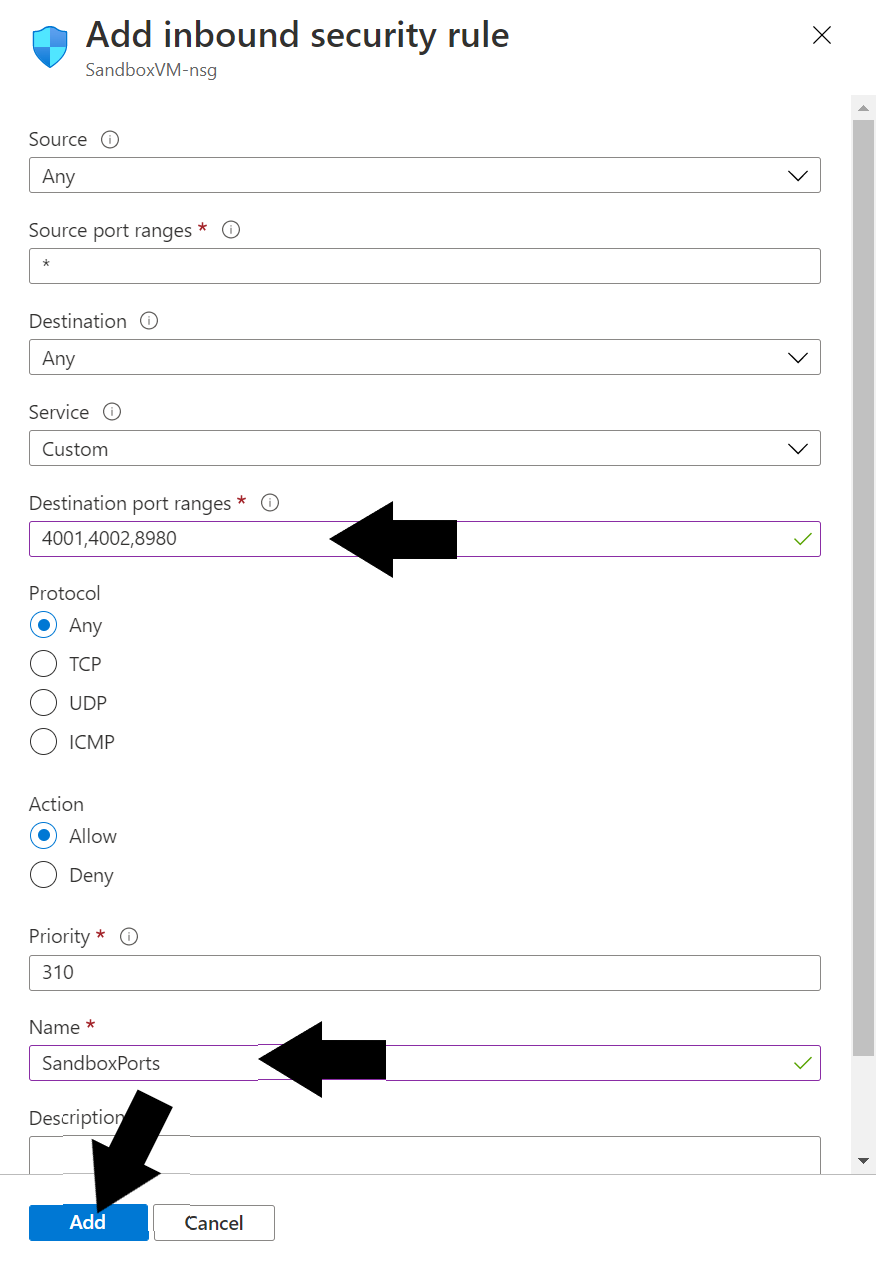
Task: Open the Source dropdown
Action: coord(424,176)
